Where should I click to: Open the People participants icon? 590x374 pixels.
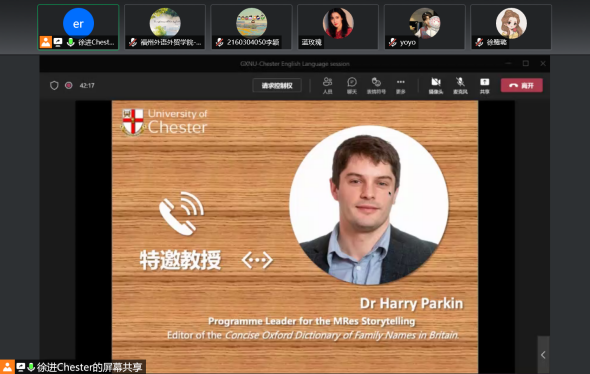point(327,85)
